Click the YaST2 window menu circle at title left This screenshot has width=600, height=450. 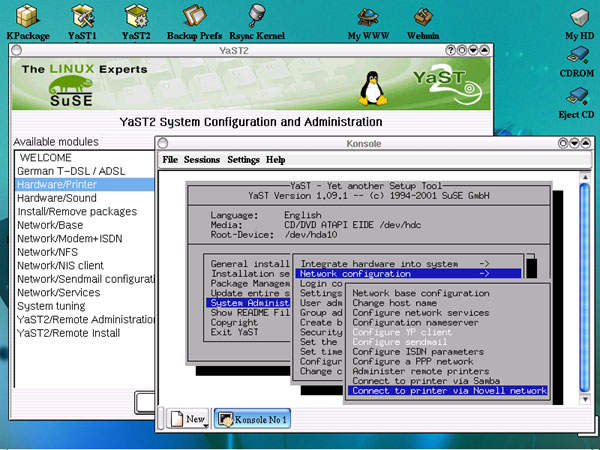pyautogui.click(x=16, y=50)
